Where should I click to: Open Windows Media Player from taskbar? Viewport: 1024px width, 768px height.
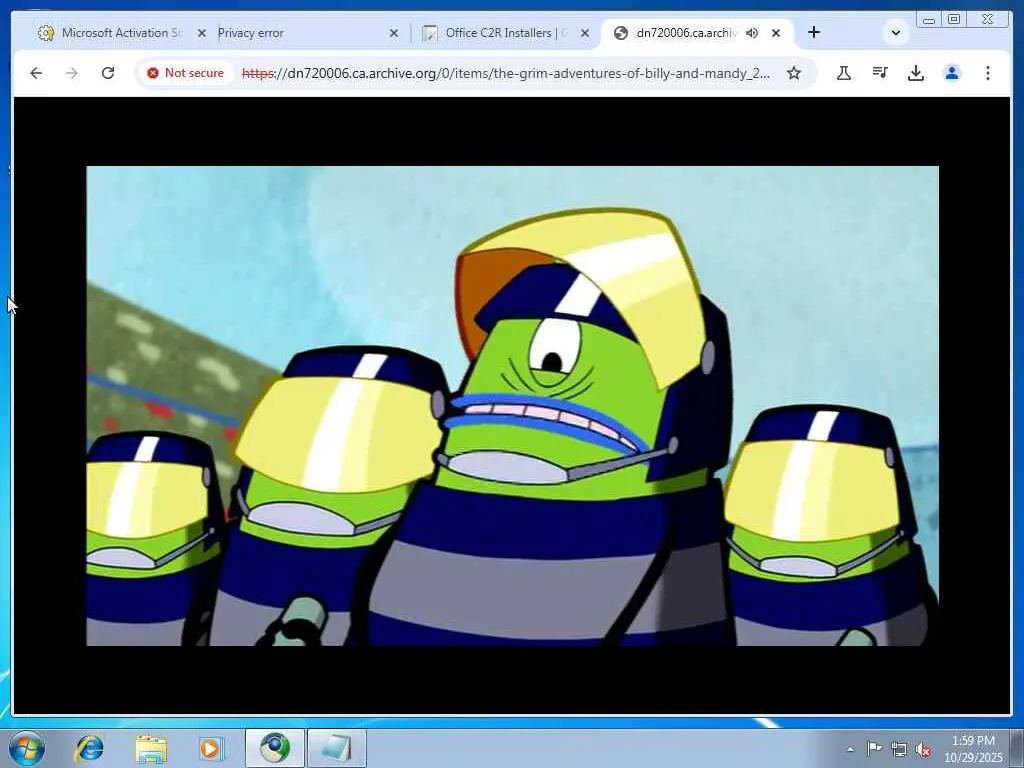pos(212,748)
